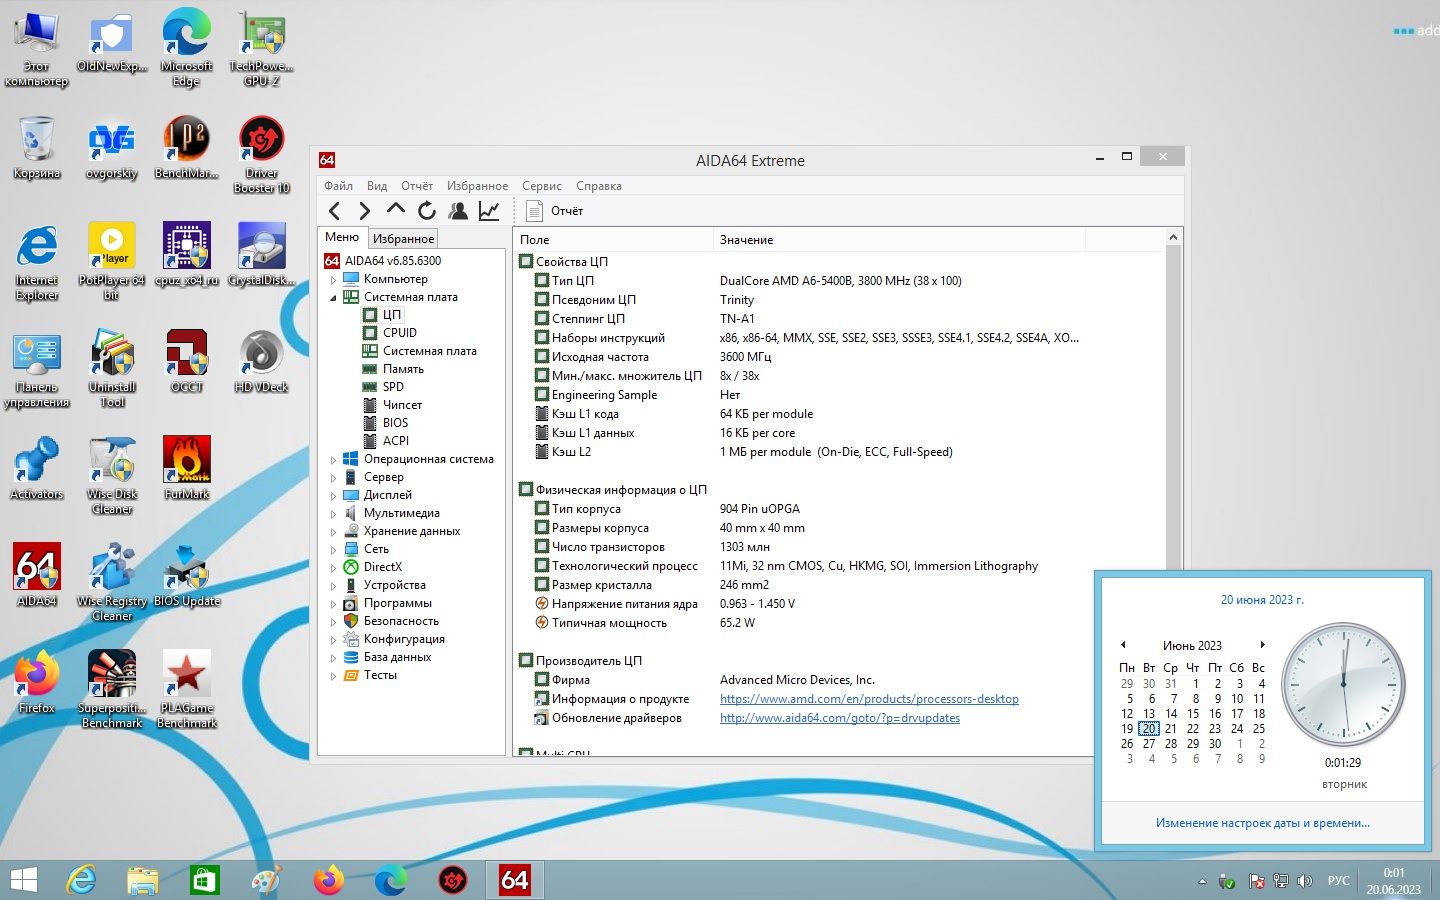
Task: Open Вид menu
Action: [x=377, y=186]
